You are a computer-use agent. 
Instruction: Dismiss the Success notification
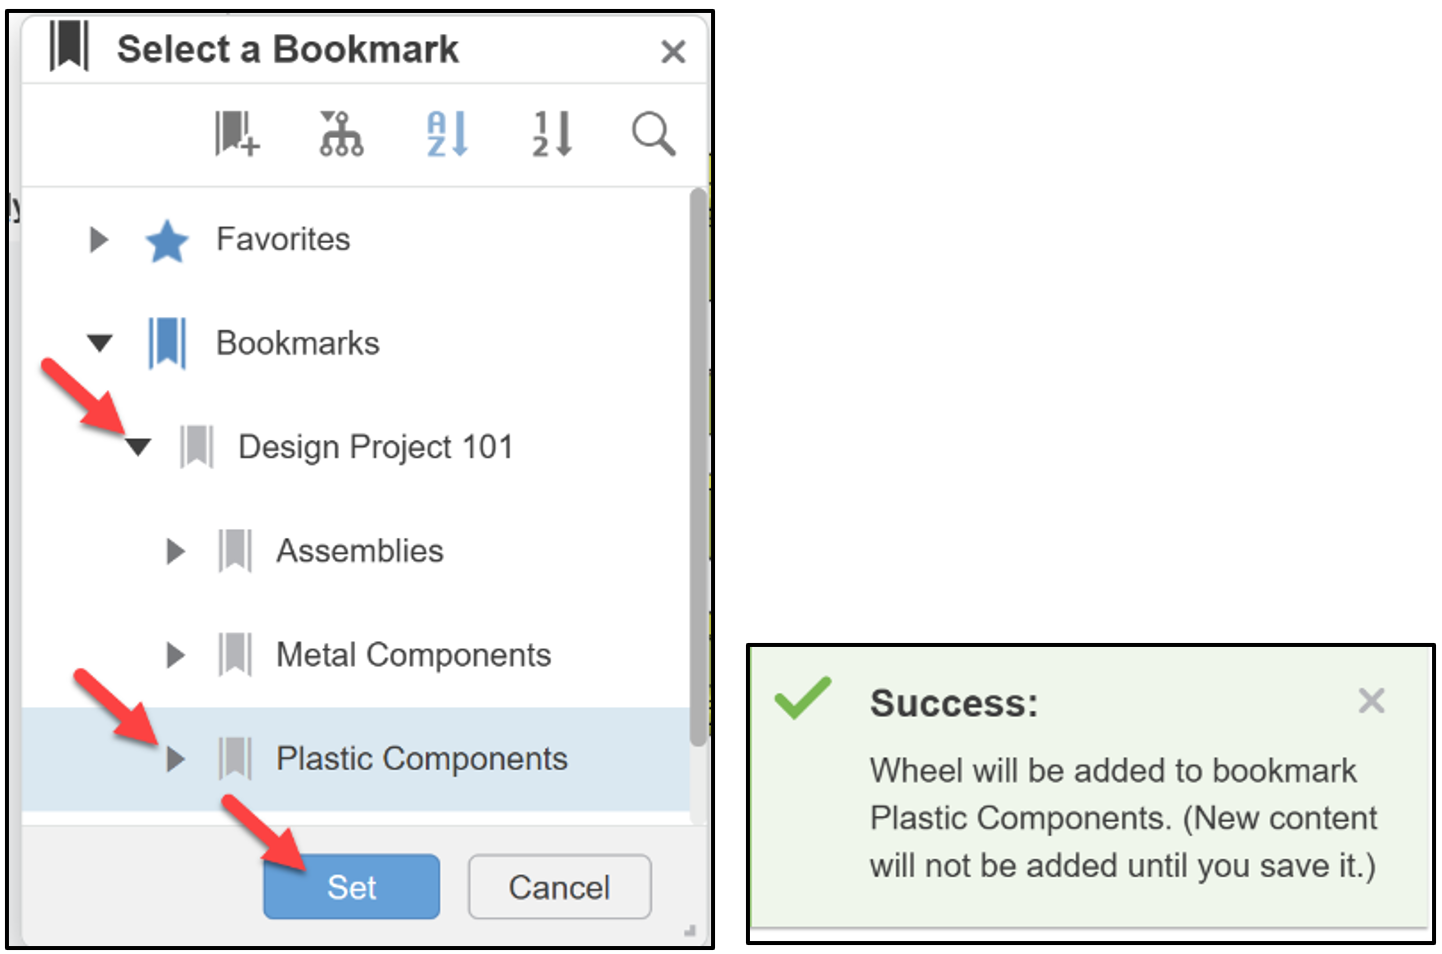1371,701
